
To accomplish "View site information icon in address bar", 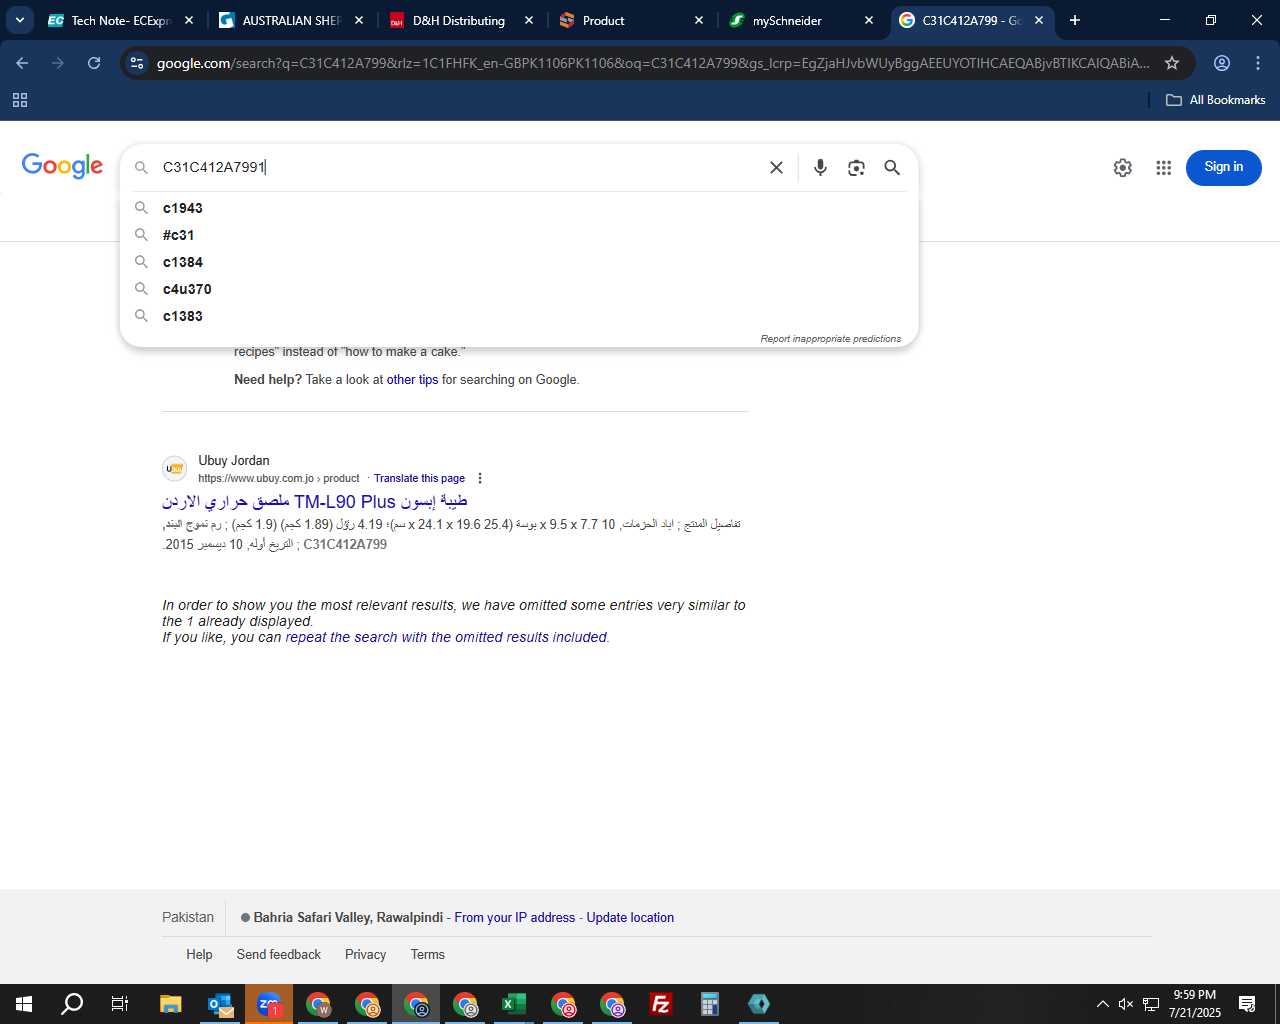I will [138, 63].
